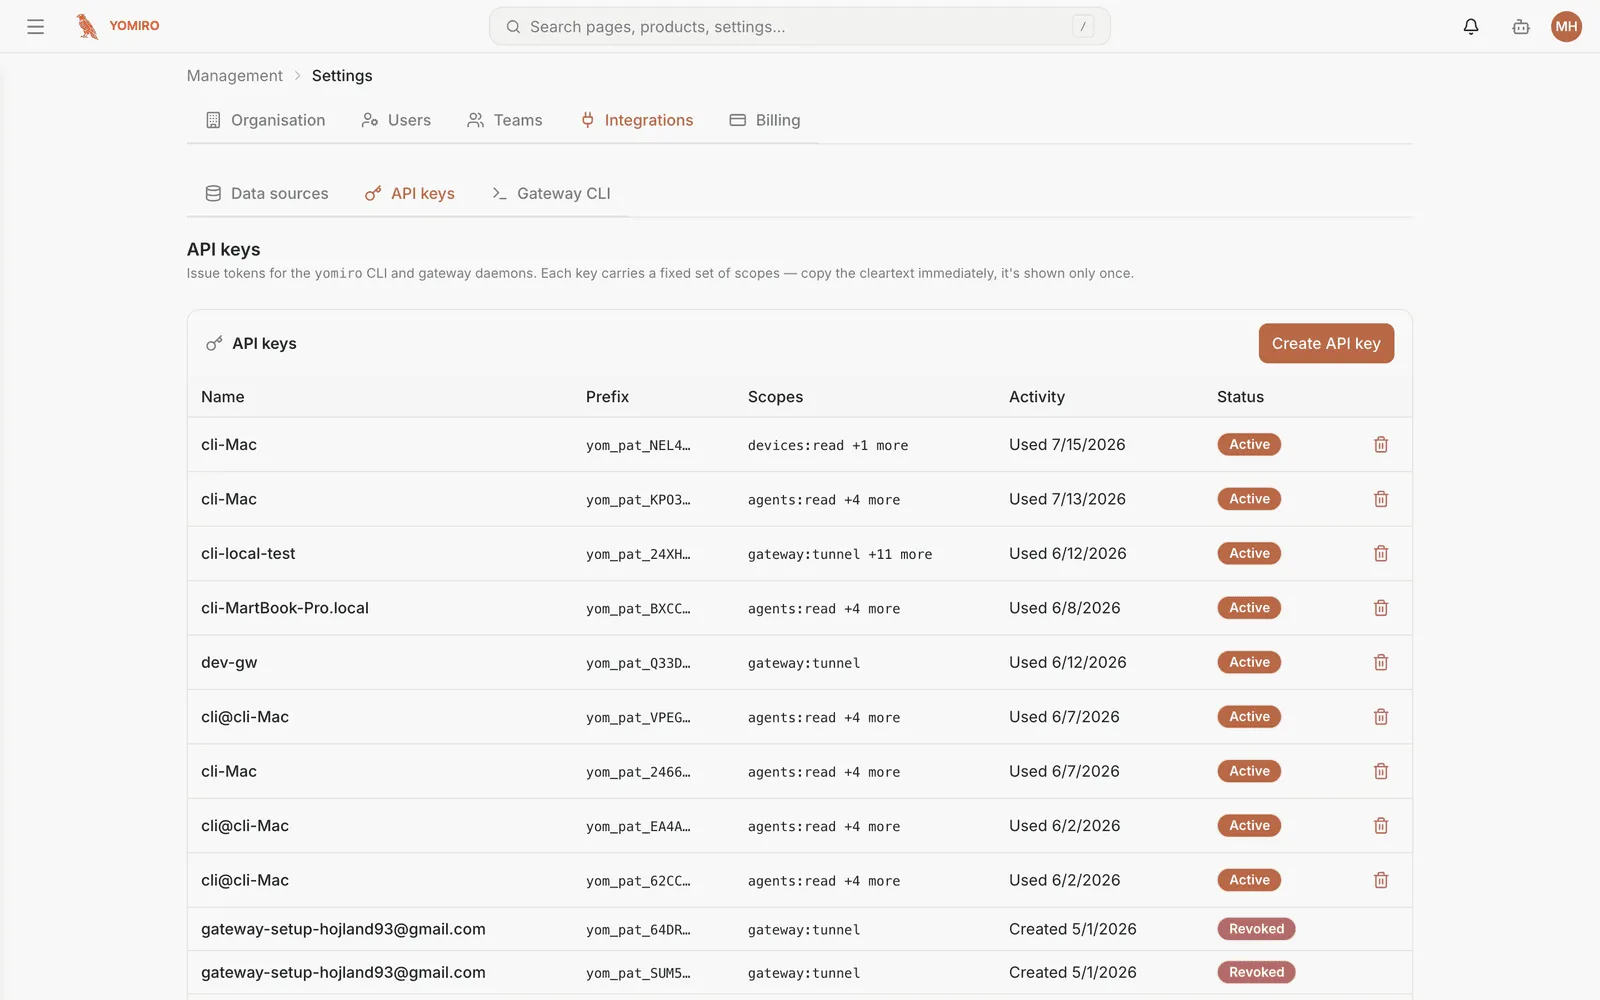This screenshot has height=1000, width=1600.
Task: Click the Revoked badge for yom_pat_SUM5
Action: (1256, 973)
